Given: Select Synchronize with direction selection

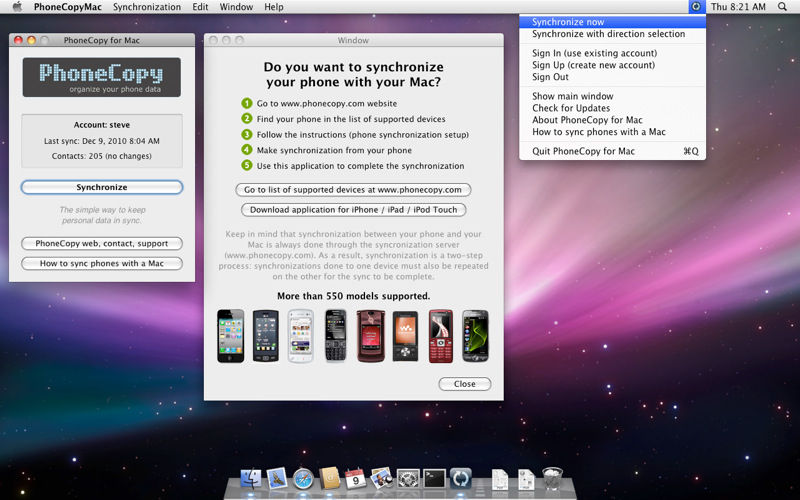Looking at the screenshot, I should pyautogui.click(x=612, y=34).
